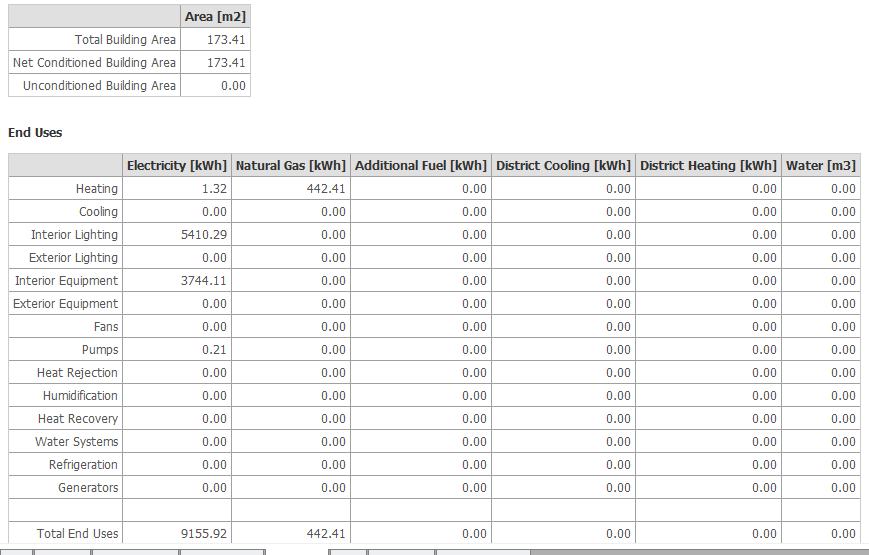Click Heating natural gas value 442.41
Viewport: 869px width, 555px height.
pyautogui.click(x=326, y=189)
